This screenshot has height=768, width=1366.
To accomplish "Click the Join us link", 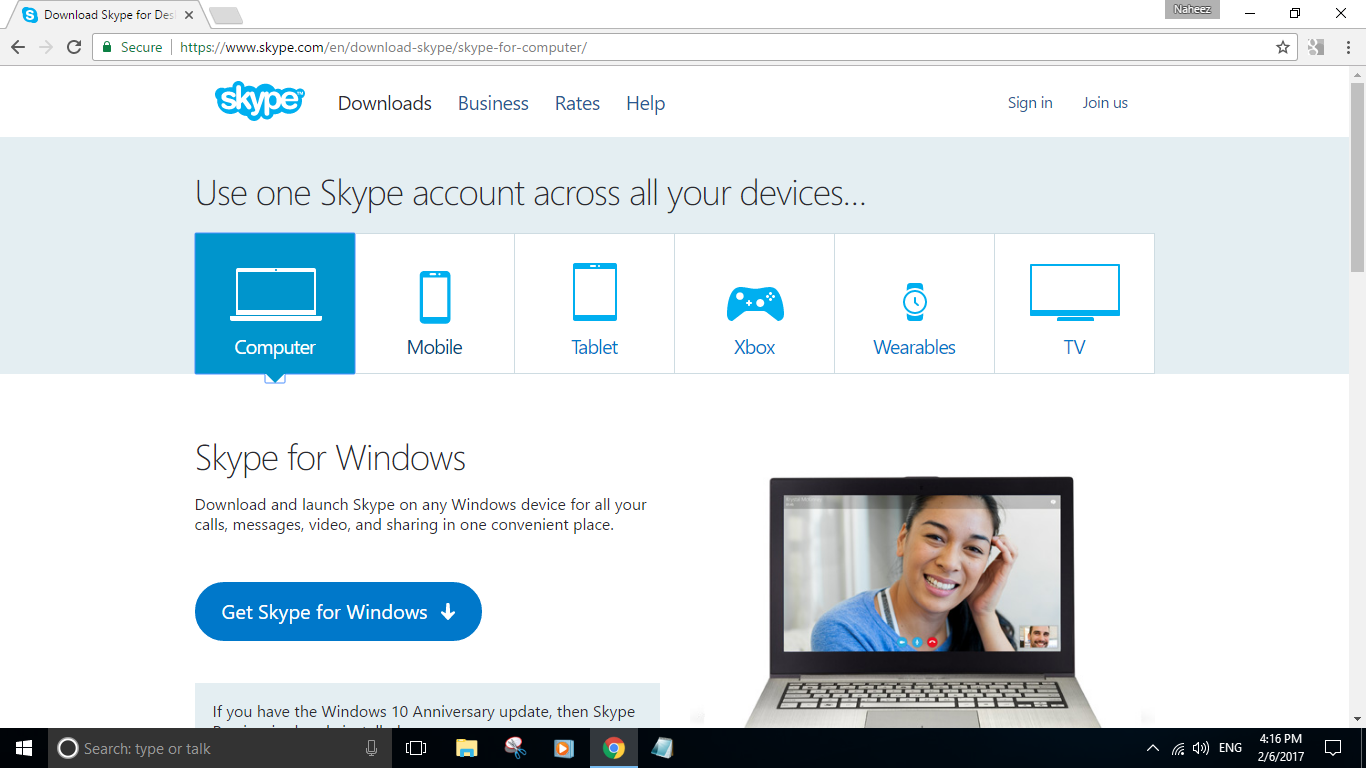I will (1105, 102).
